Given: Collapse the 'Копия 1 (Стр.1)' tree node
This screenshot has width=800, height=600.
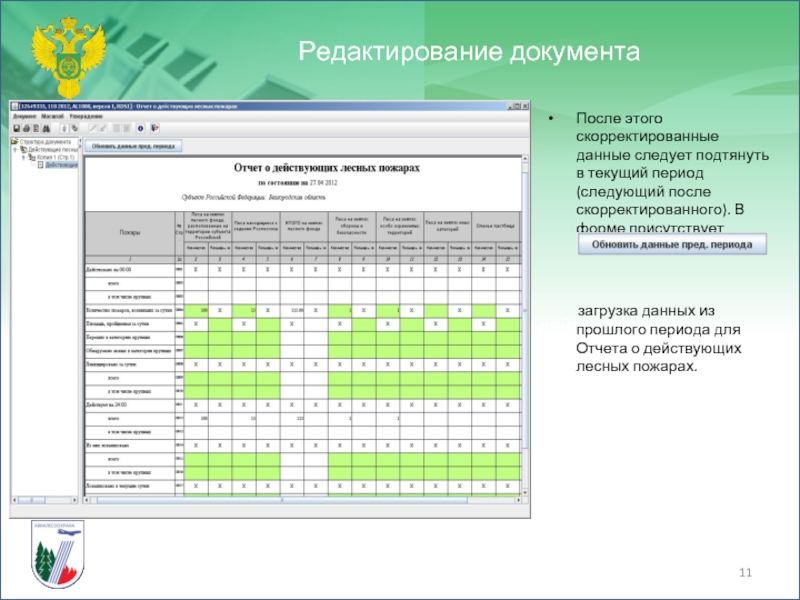Looking at the screenshot, I should [x=23, y=157].
